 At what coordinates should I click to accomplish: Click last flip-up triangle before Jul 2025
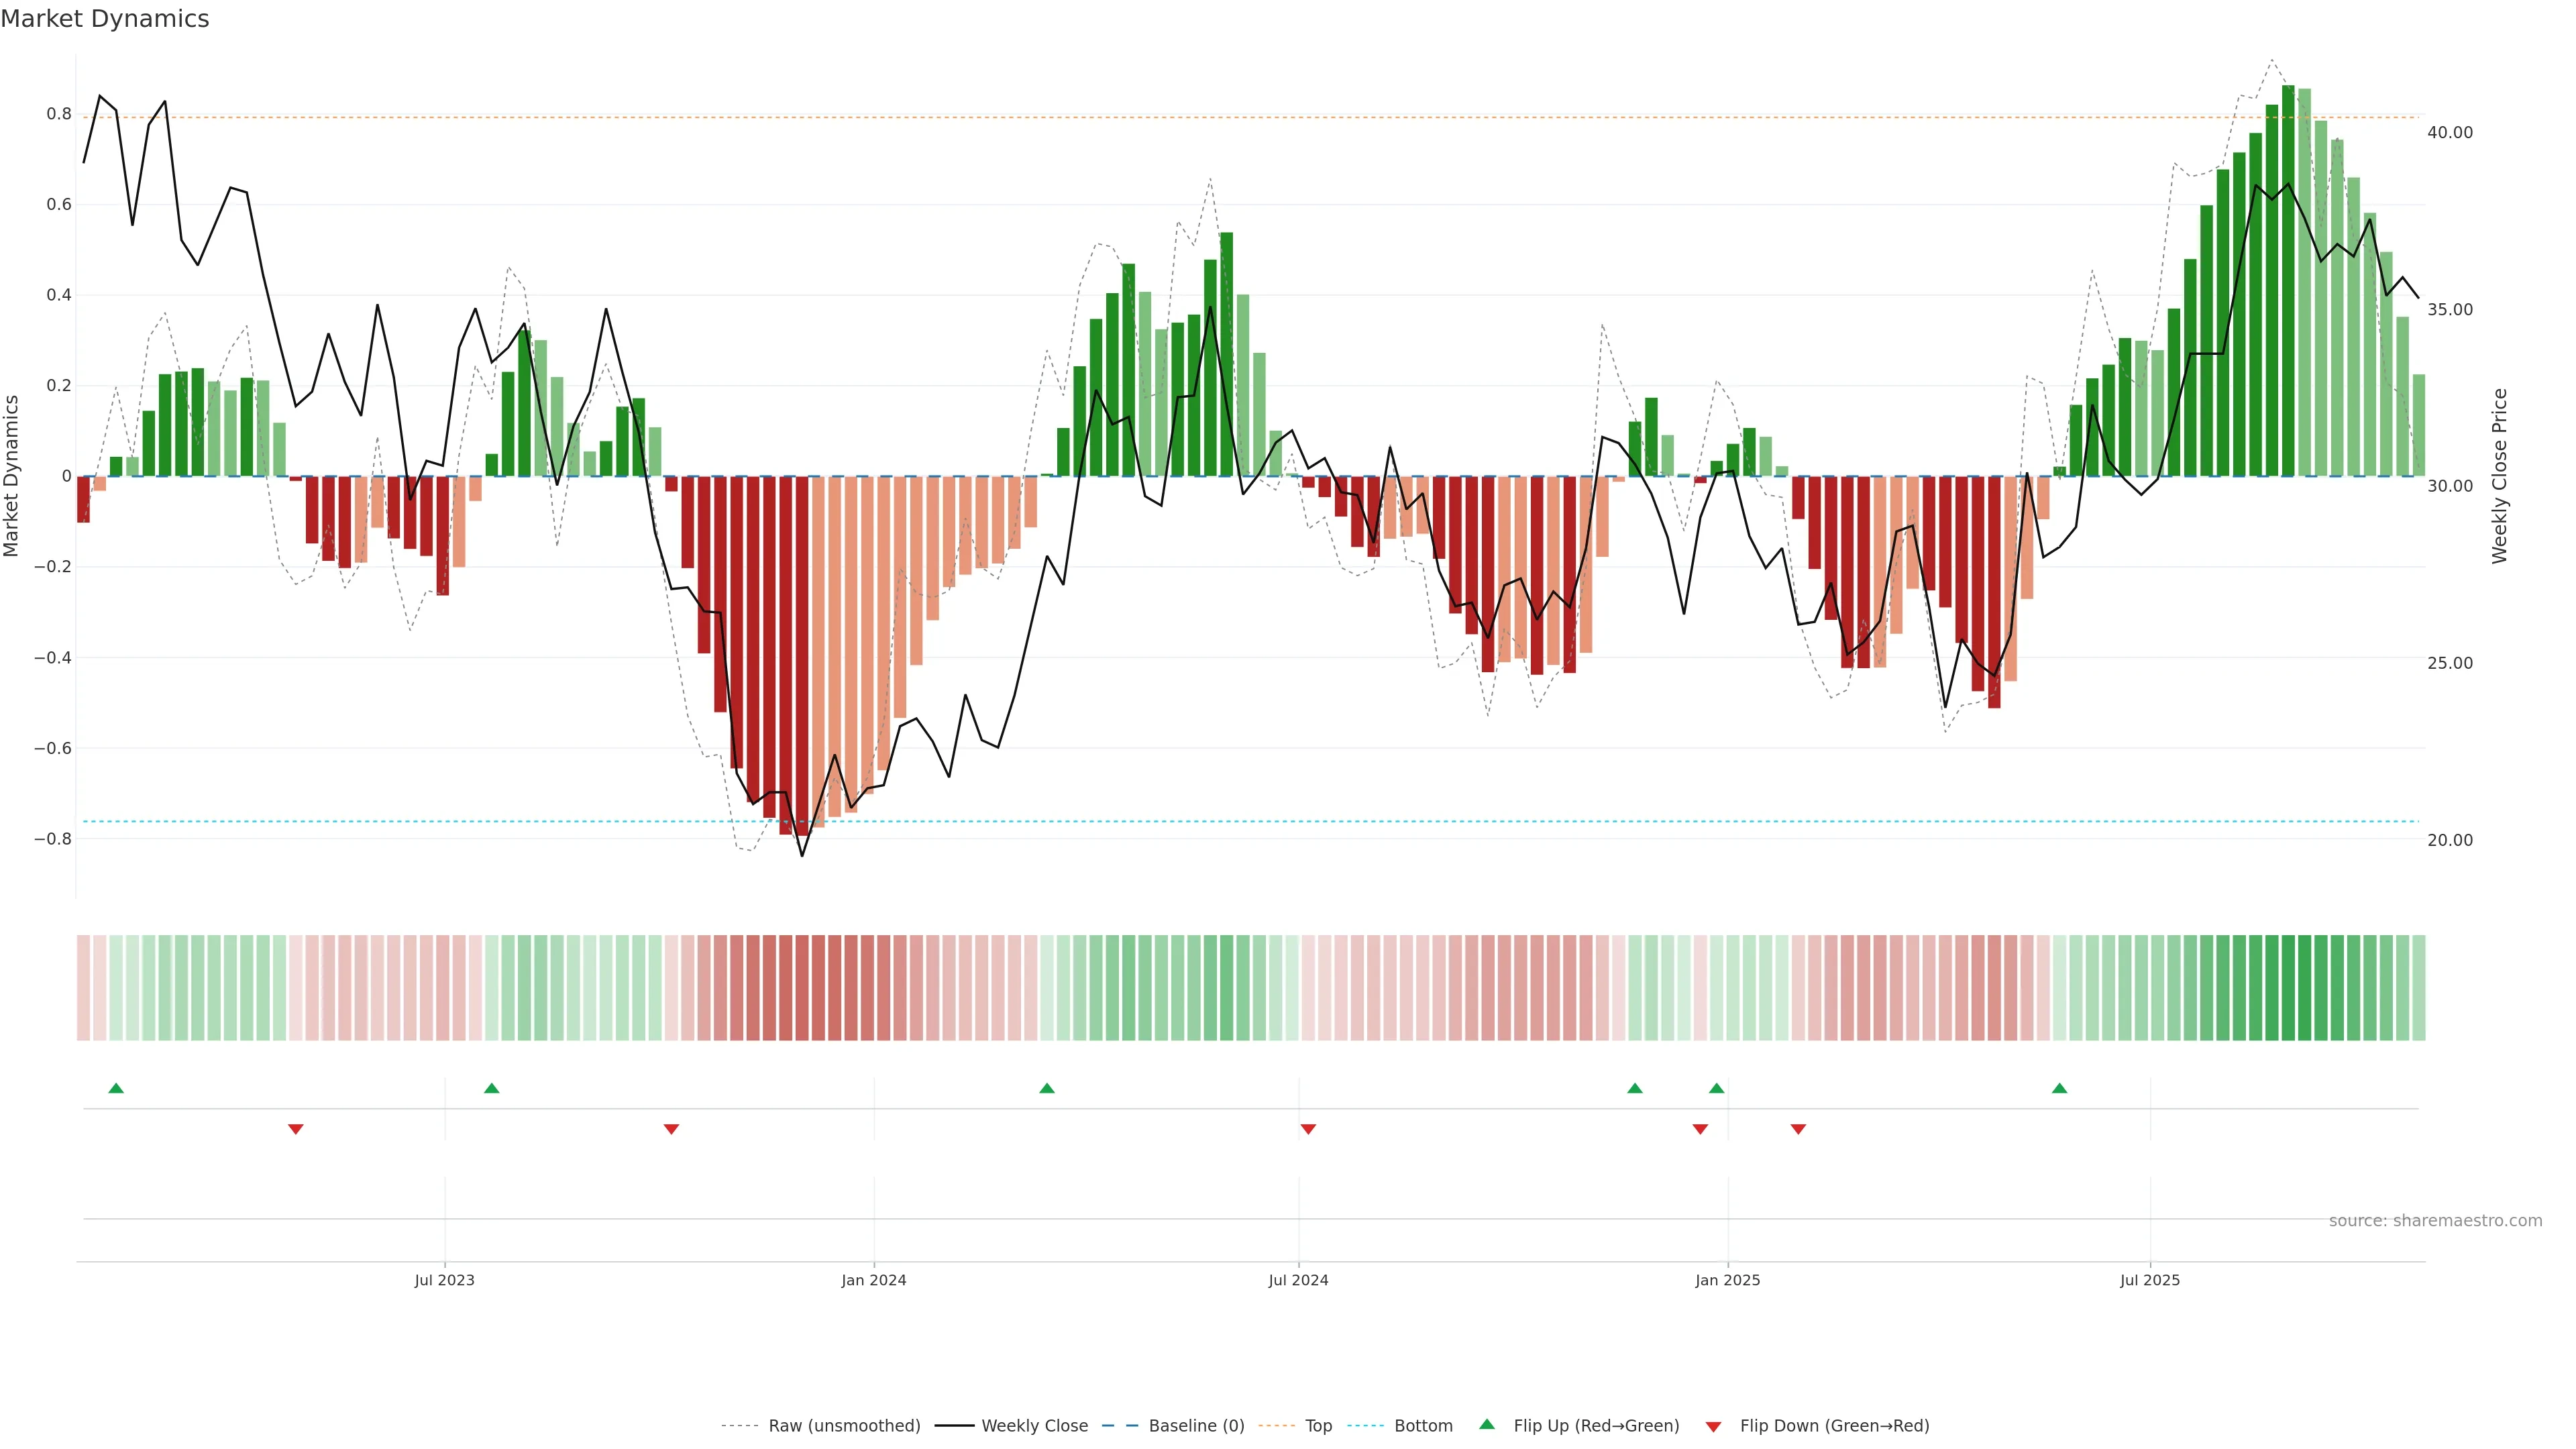coord(2059,1088)
